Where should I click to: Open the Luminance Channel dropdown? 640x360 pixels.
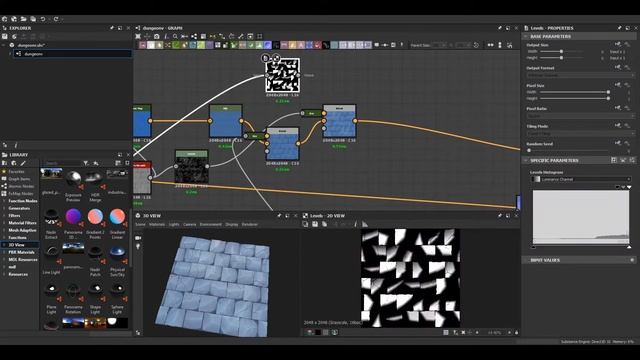[x=581, y=179]
